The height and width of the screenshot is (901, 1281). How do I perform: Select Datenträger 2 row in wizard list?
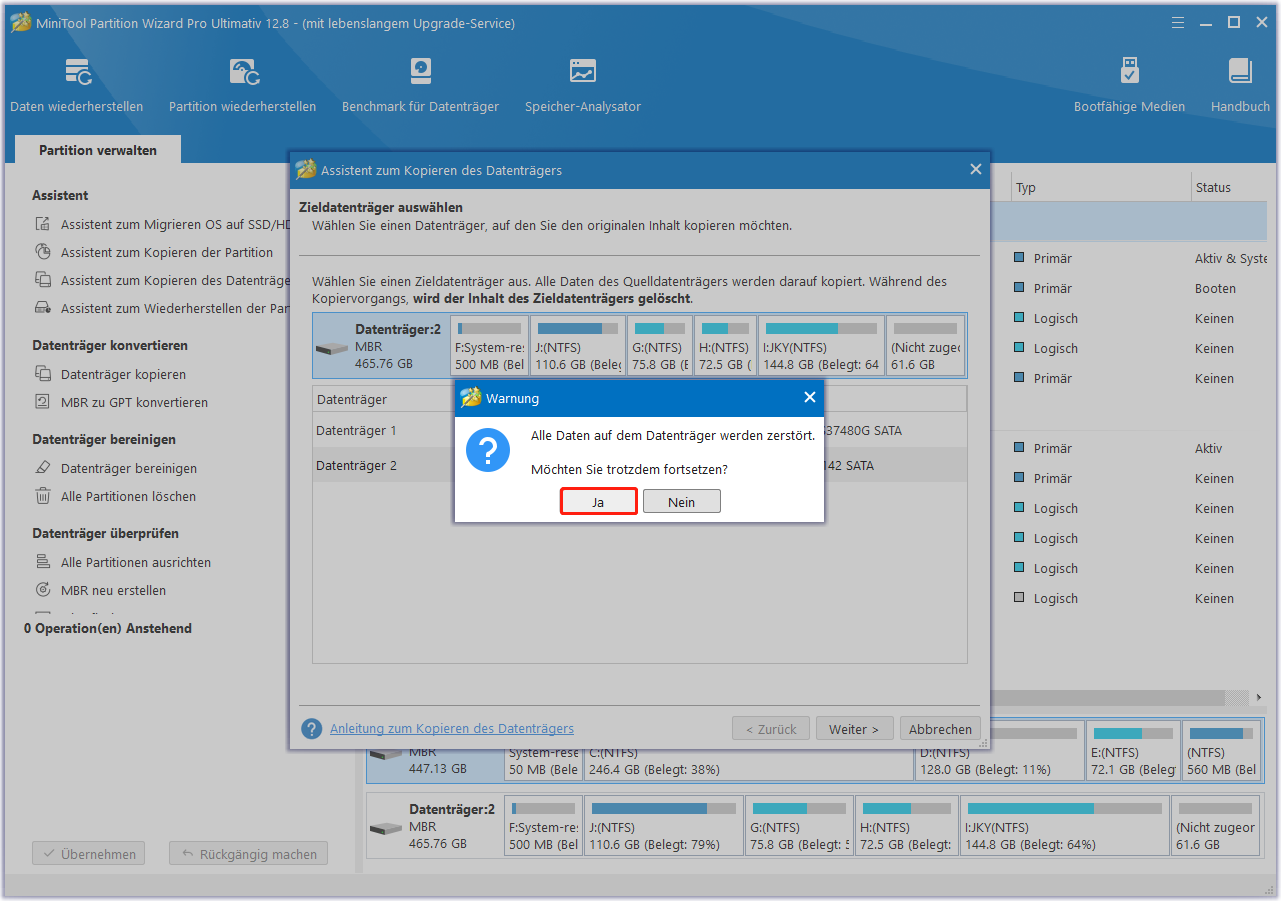pos(639,465)
